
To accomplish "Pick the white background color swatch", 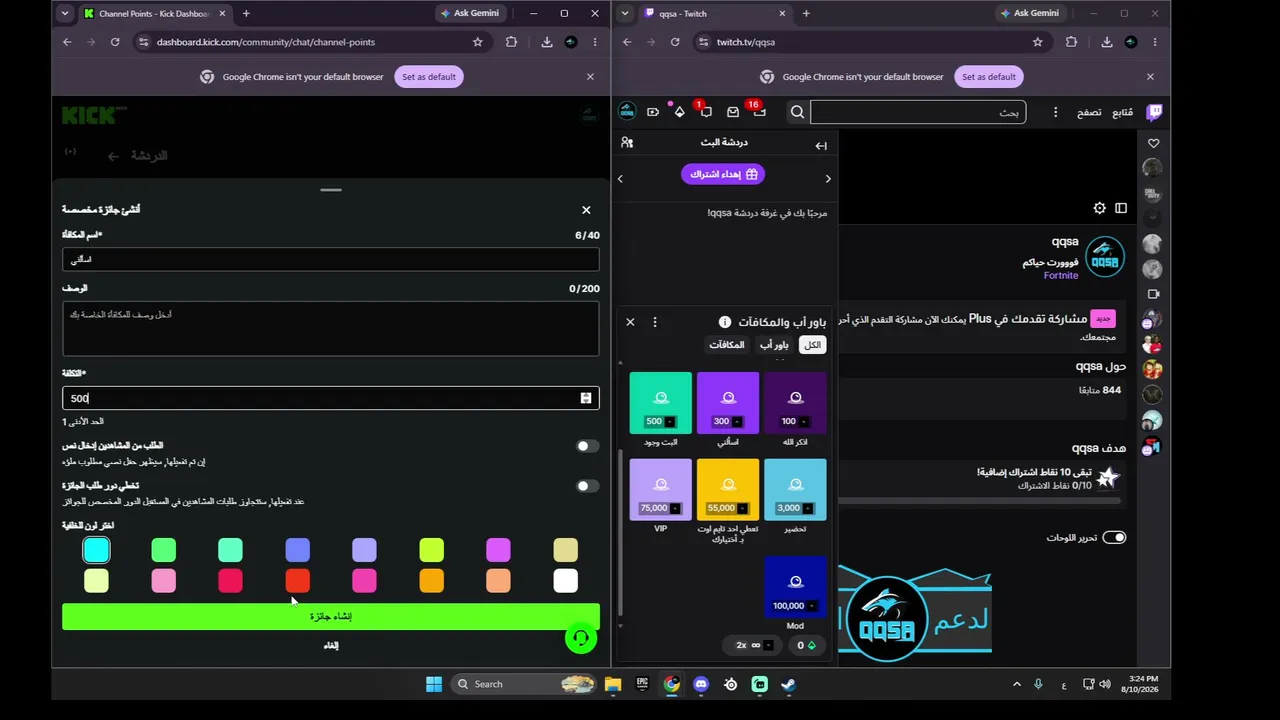I will [566, 581].
